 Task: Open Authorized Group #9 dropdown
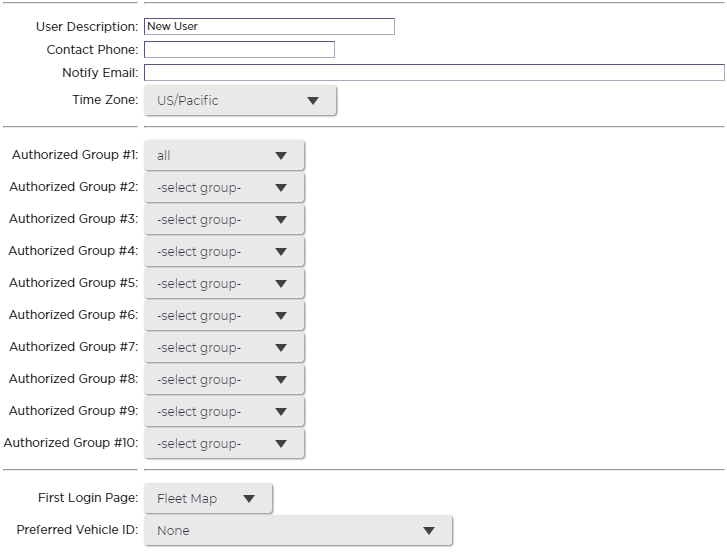click(224, 411)
